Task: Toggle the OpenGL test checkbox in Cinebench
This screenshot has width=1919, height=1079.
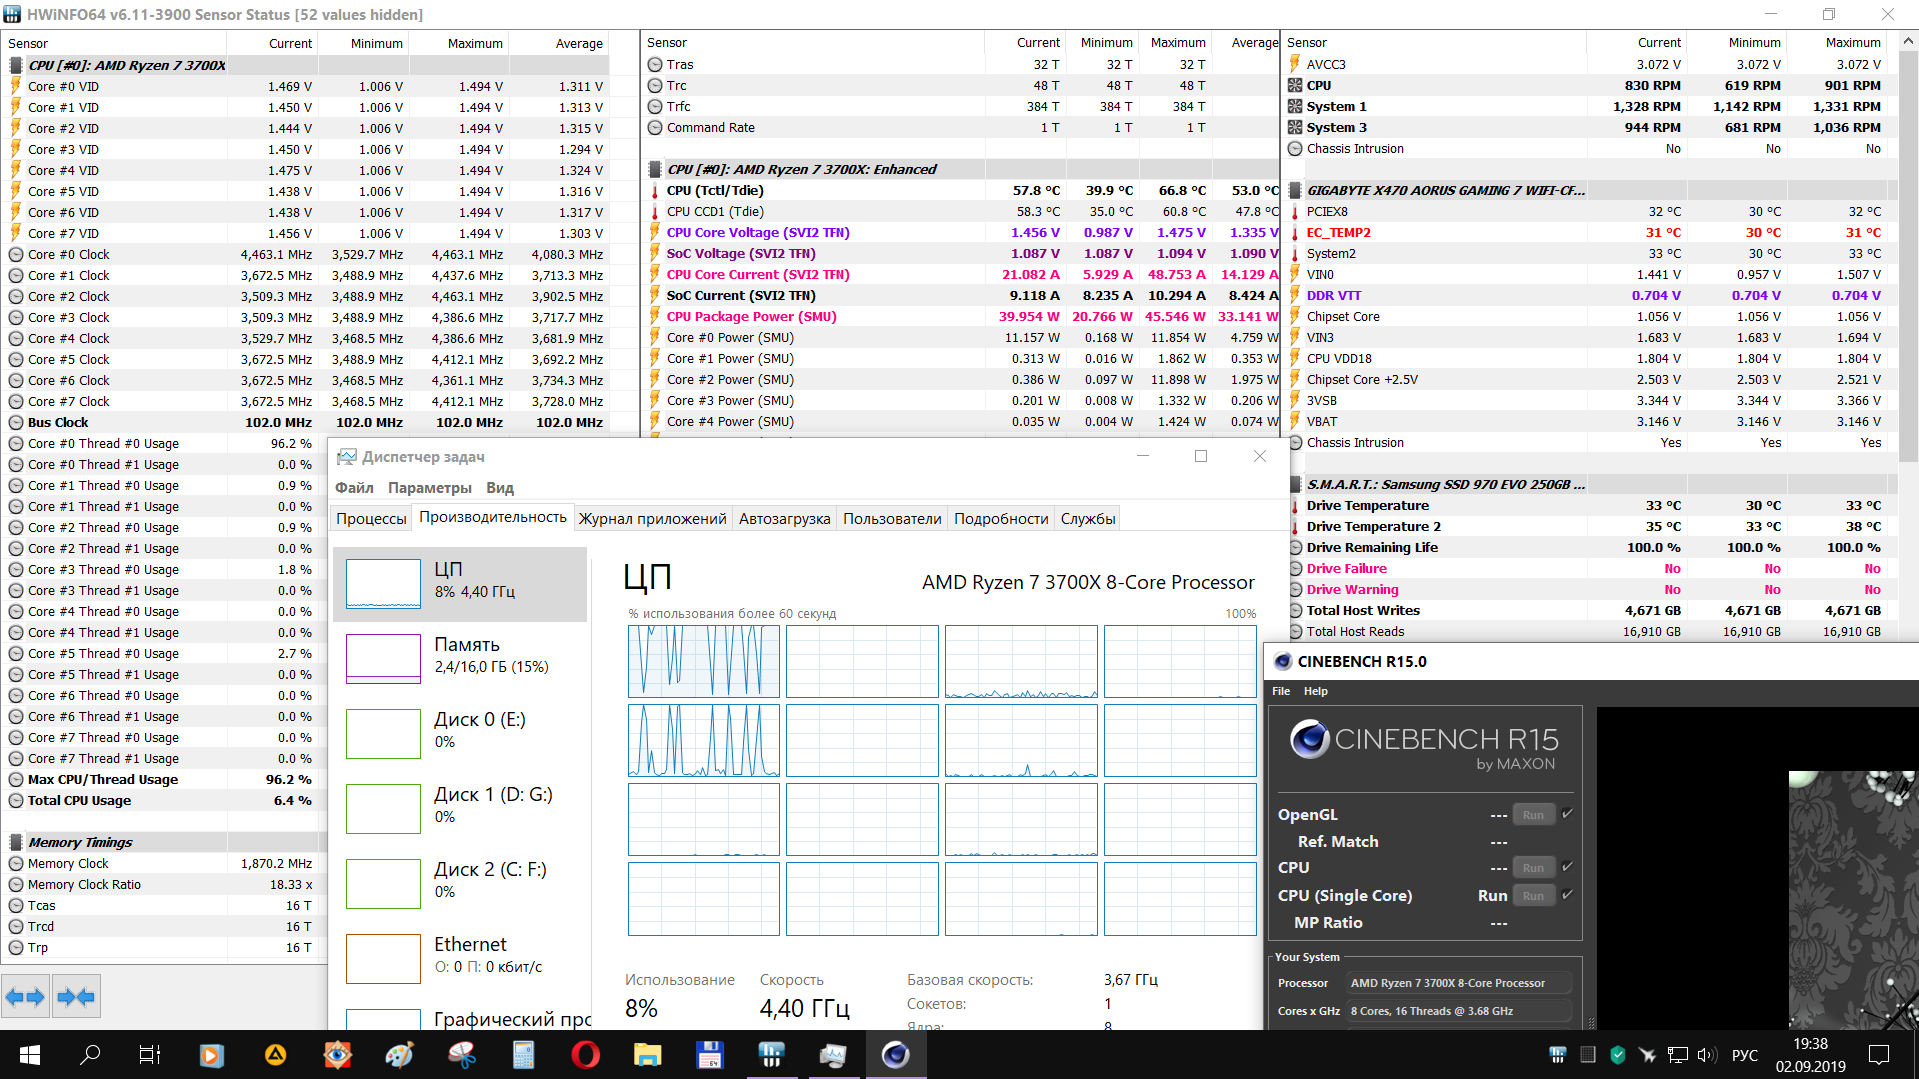Action: [1567, 814]
